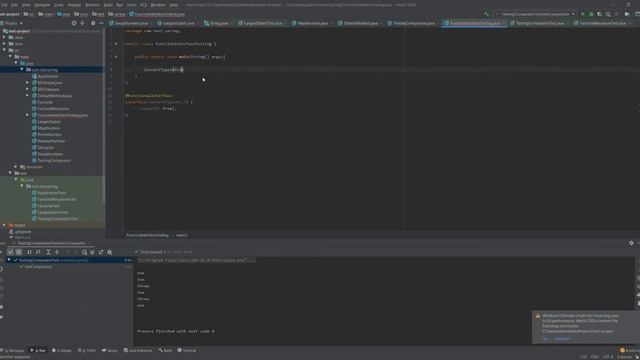This screenshot has height=360, width=640.
Task: Open the Window menu
Action: [x=158, y=5]
